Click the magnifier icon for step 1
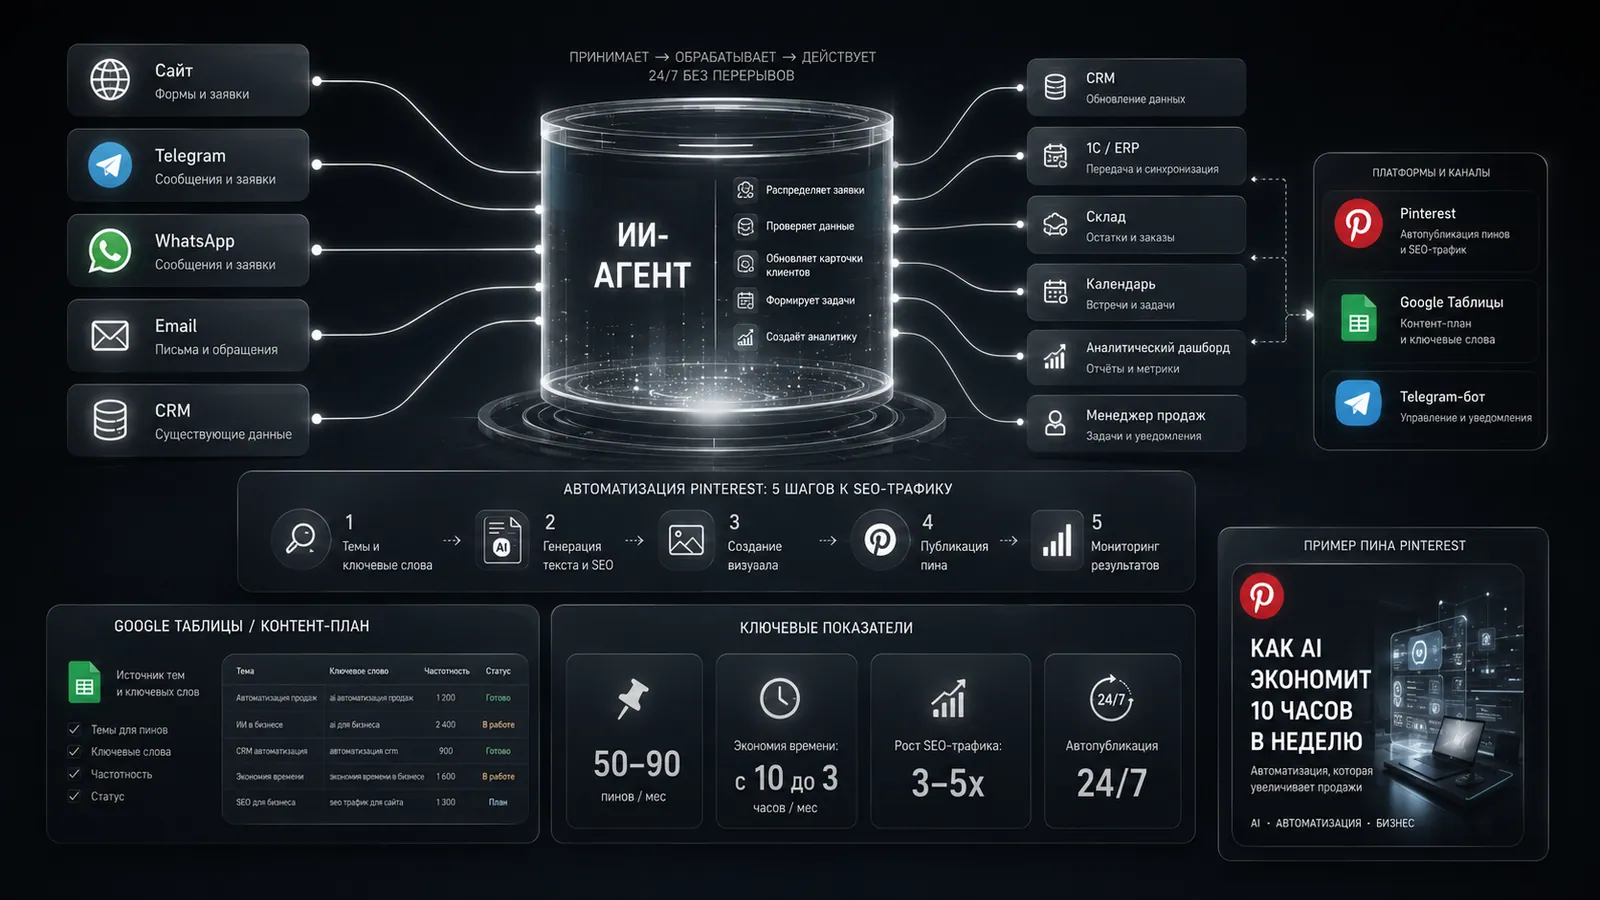The image size is (1600, 900). pyautogui.click(x=300, y=539)
